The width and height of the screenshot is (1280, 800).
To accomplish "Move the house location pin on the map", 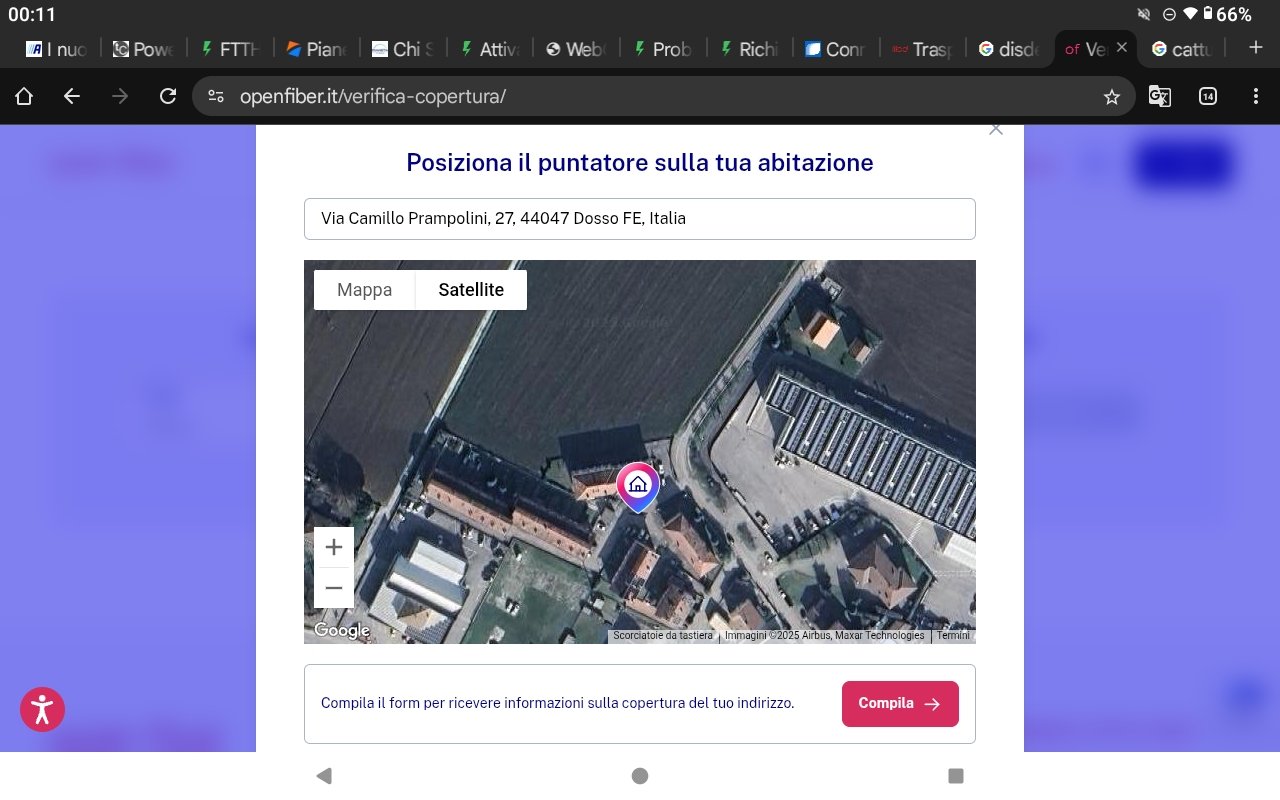I will (x=637, y=486).
